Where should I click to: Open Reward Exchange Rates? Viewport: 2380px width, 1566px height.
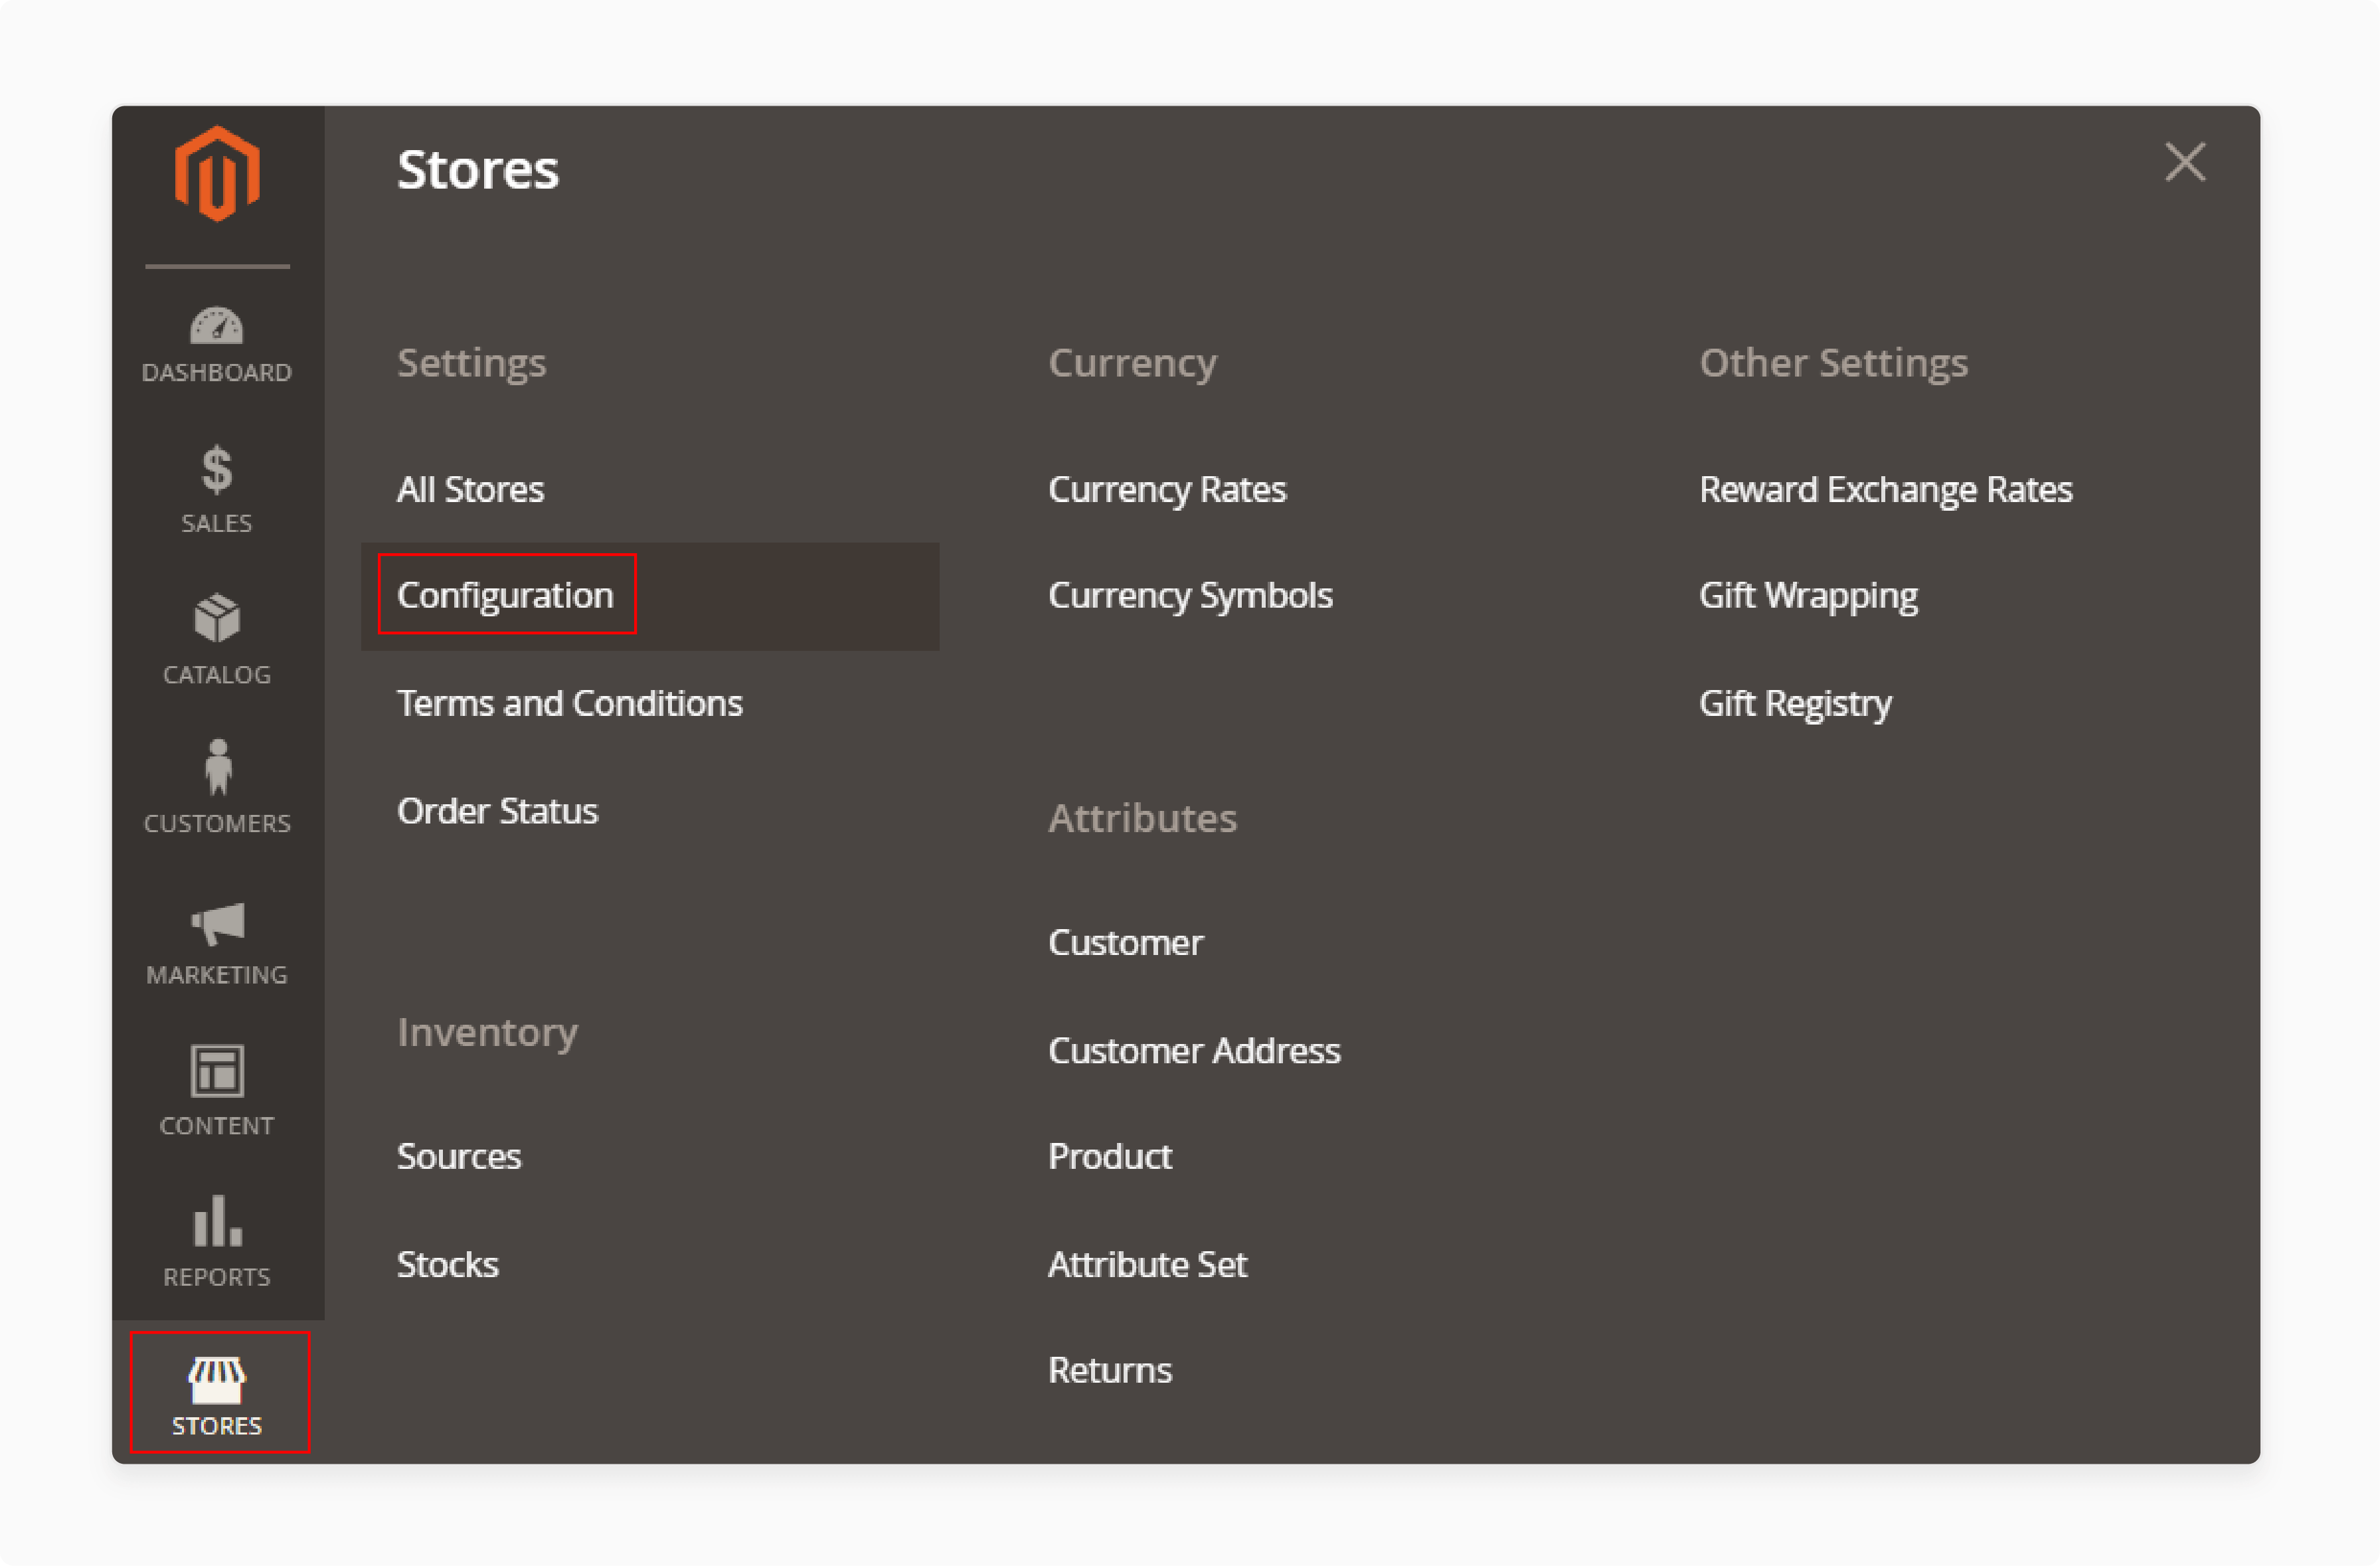(x=1885, y=490)
